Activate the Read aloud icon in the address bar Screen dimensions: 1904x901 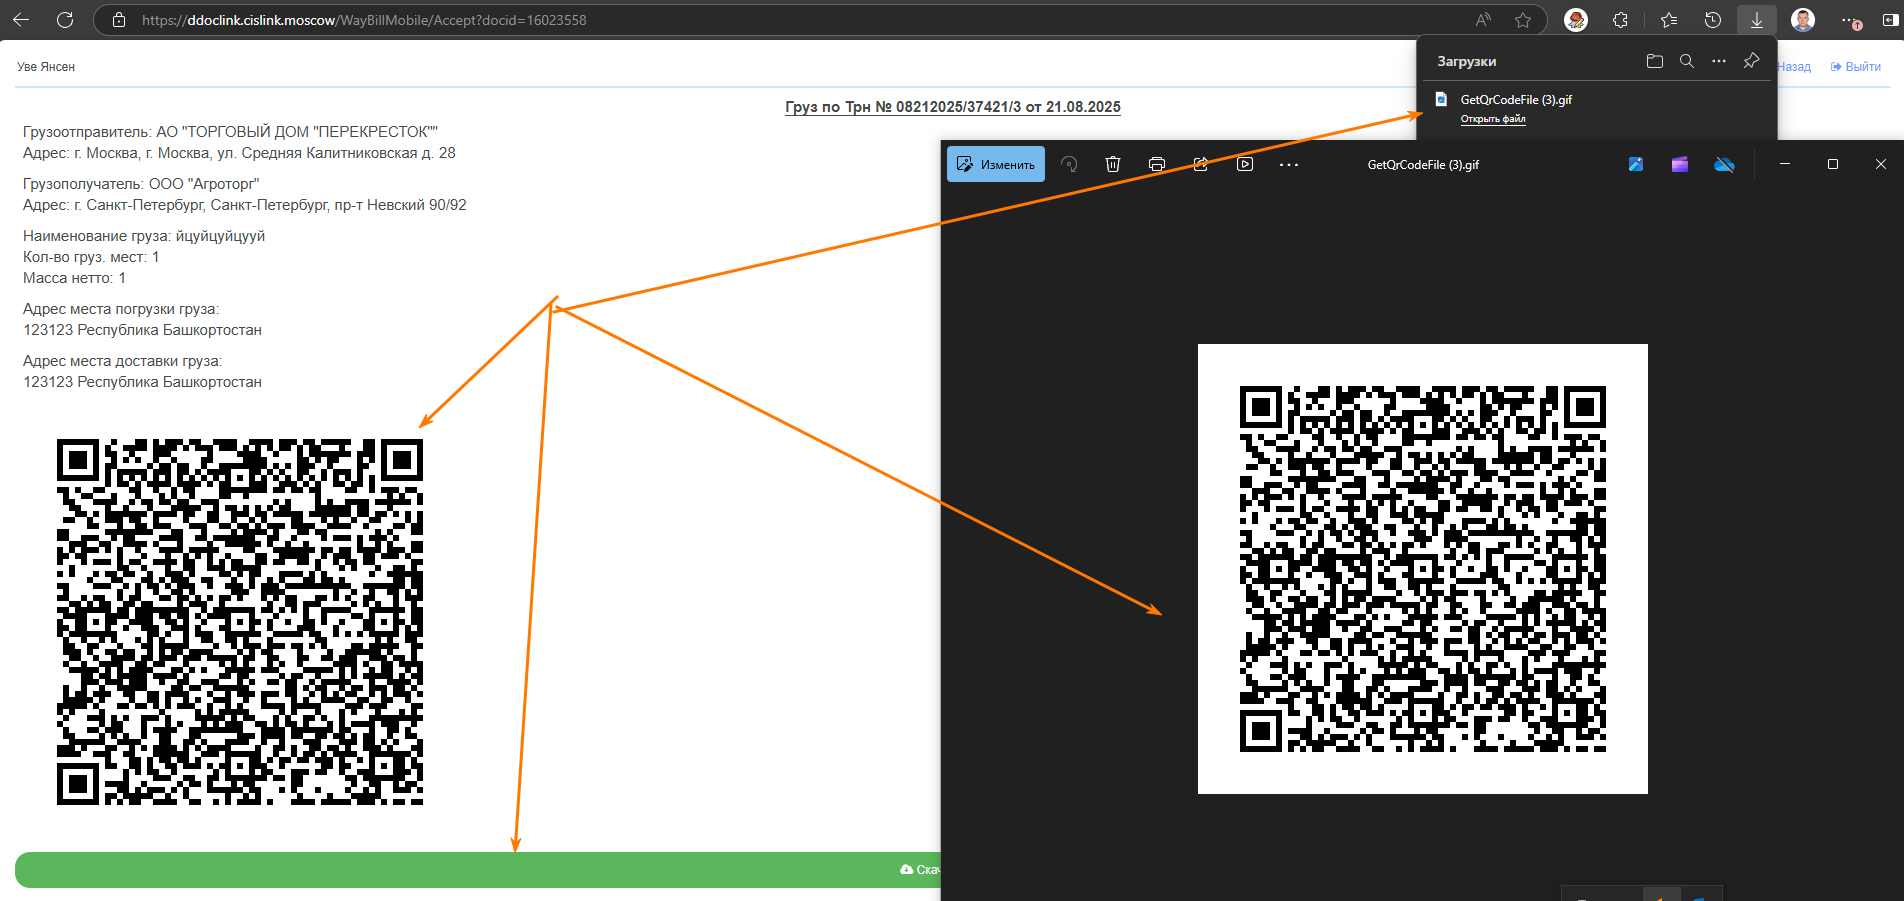point(1483,20)
